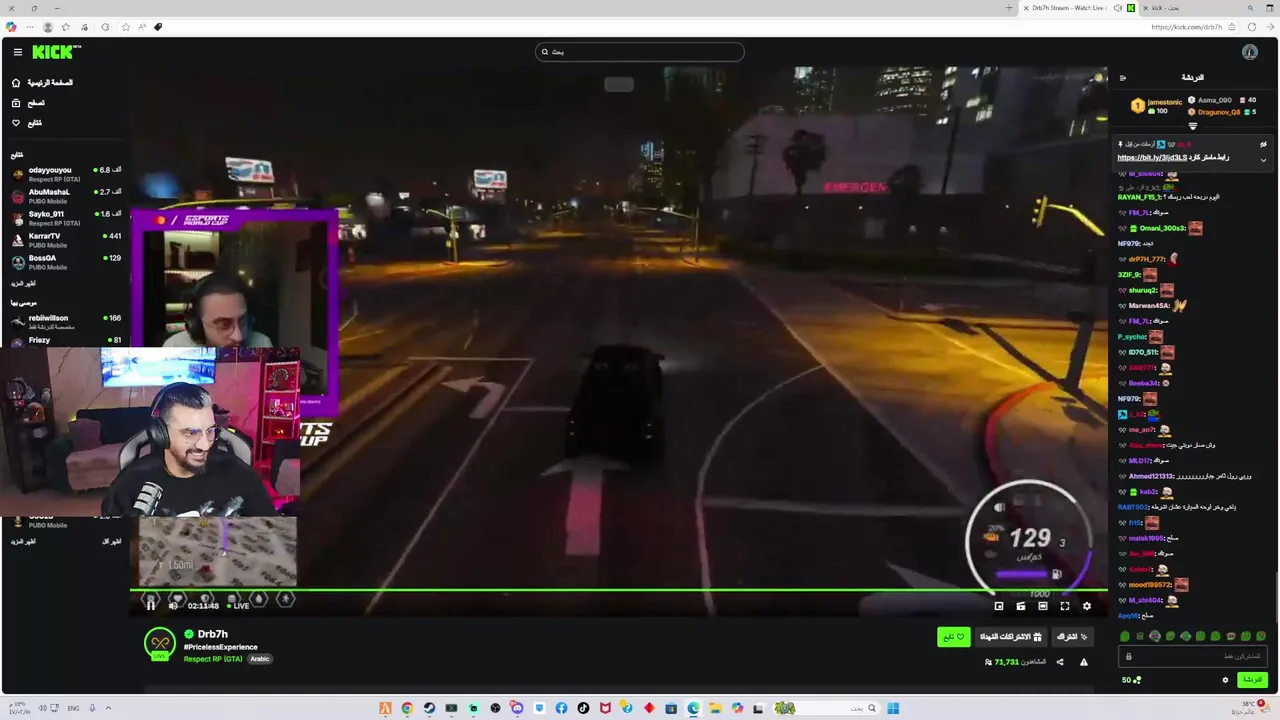Click username RAYAN_F15_1 in chat
The width and height of the screenshot is (1280, 720).
pyautogui.click(x=1140, y=197)
